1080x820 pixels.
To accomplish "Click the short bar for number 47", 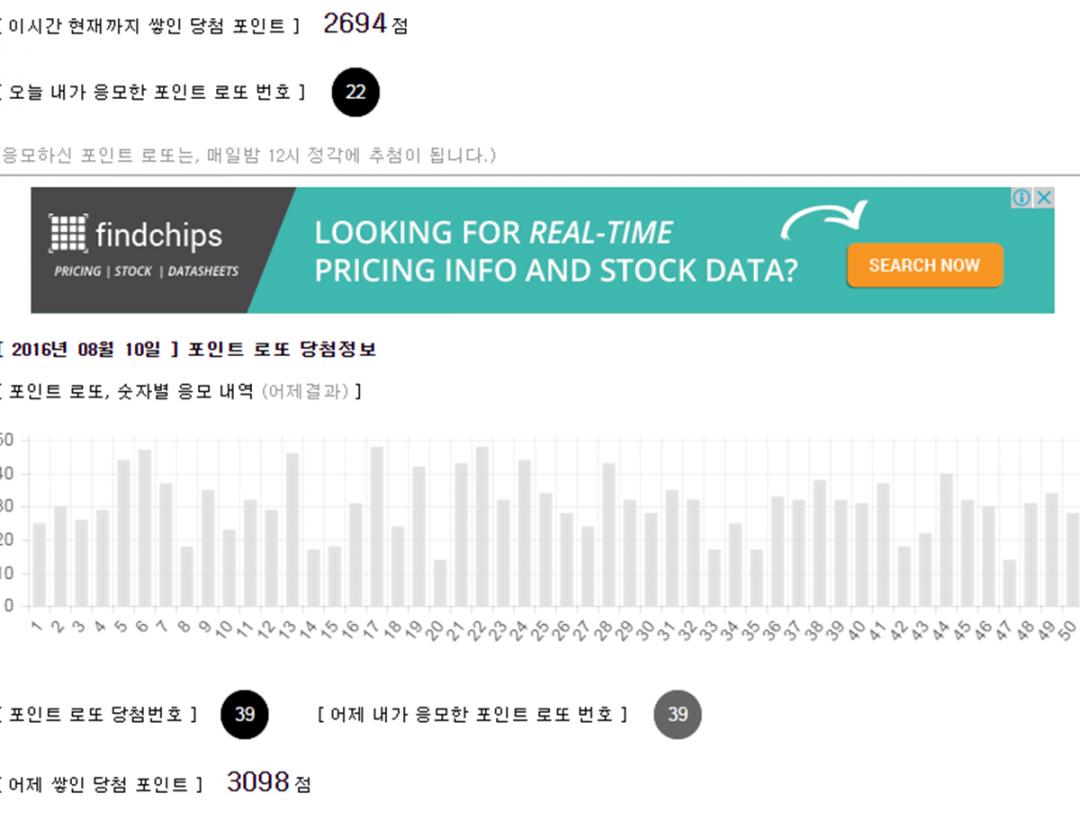I will coord(1009,583).
